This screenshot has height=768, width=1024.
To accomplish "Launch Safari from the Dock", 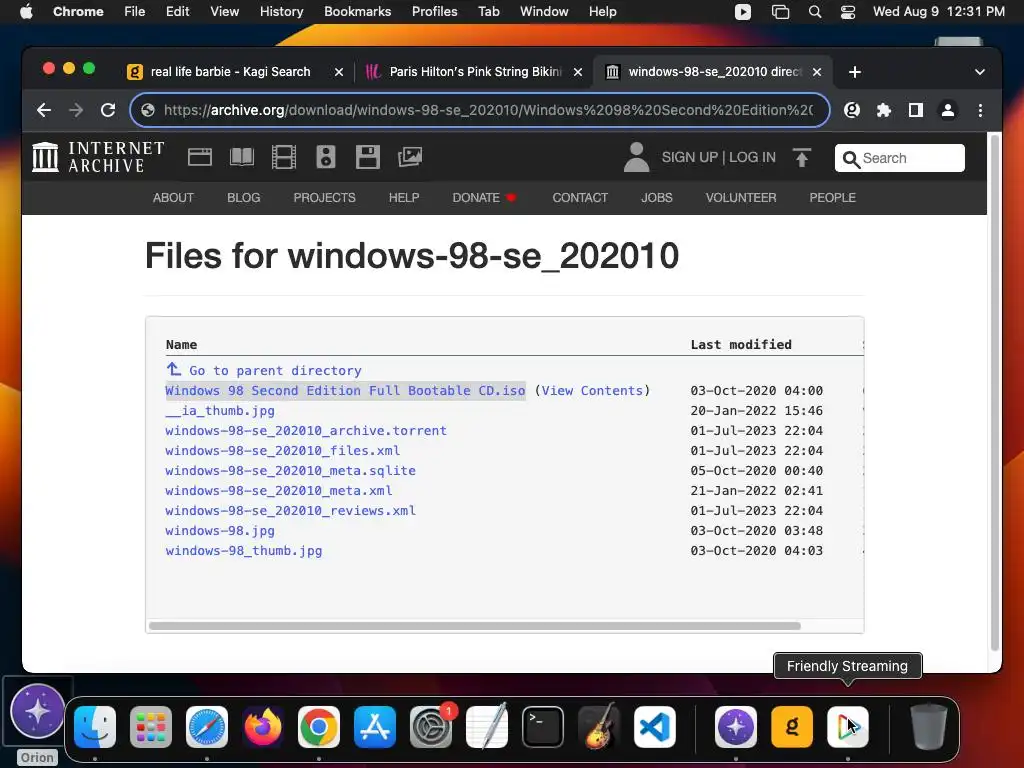I will (207, 727).
